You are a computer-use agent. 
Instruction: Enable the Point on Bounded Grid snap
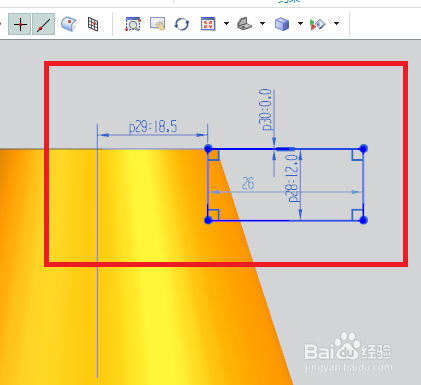pos(93,24)
